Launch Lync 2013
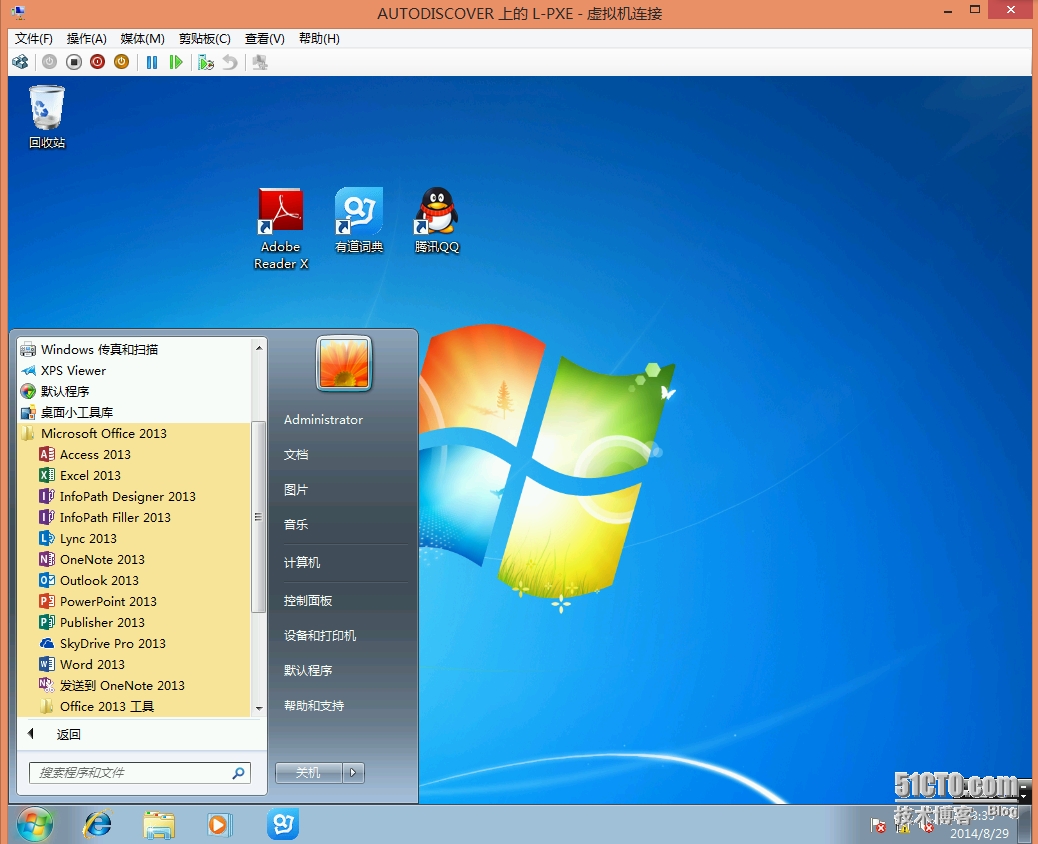Image resolution: width=1038 pixels, height=844 pixels. [x=134, y=539]
